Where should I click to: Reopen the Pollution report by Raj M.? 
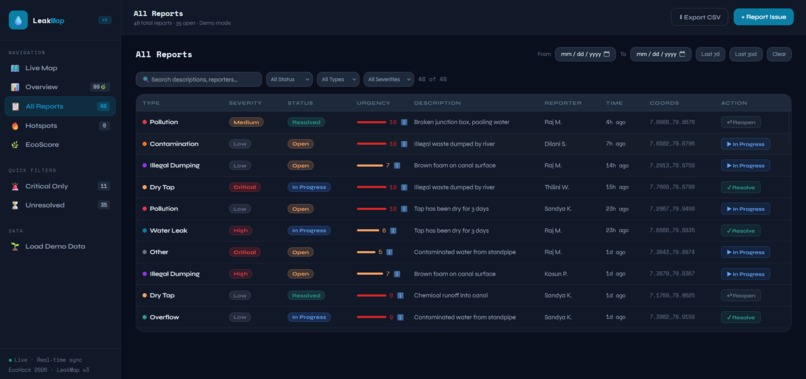click(x=741, y=122)
